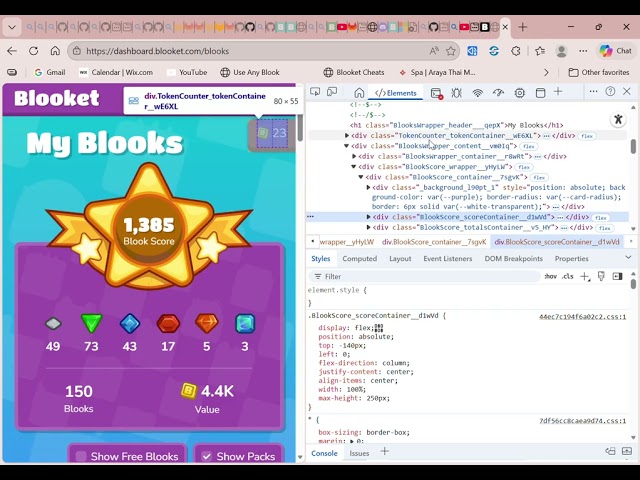Check the Show Free Blooks checkbox
The width and height of the screenshot is (640, 480).
click(x=81, y=456)
